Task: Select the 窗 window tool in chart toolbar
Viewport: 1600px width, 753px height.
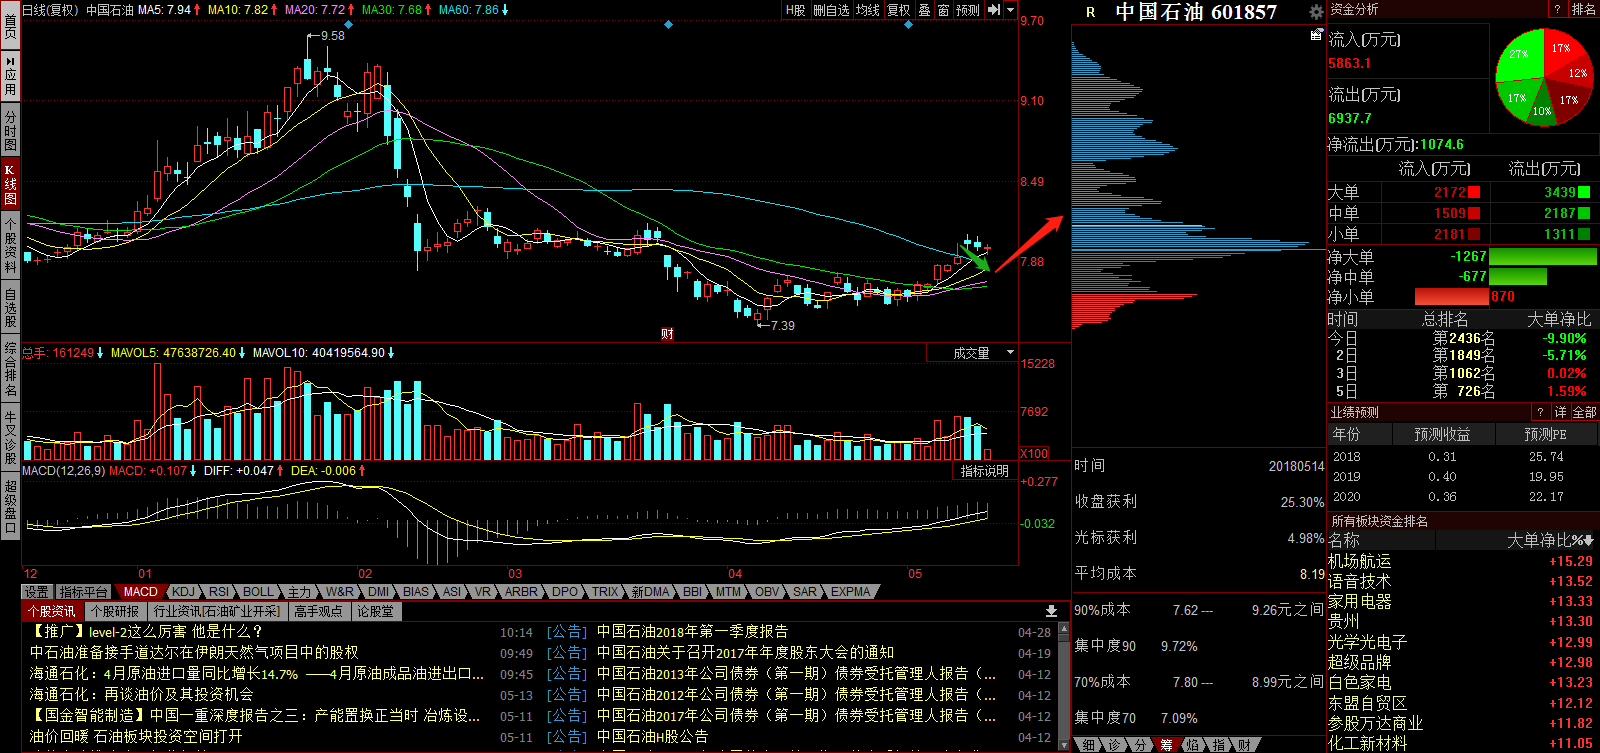Action: pos(943,10)
